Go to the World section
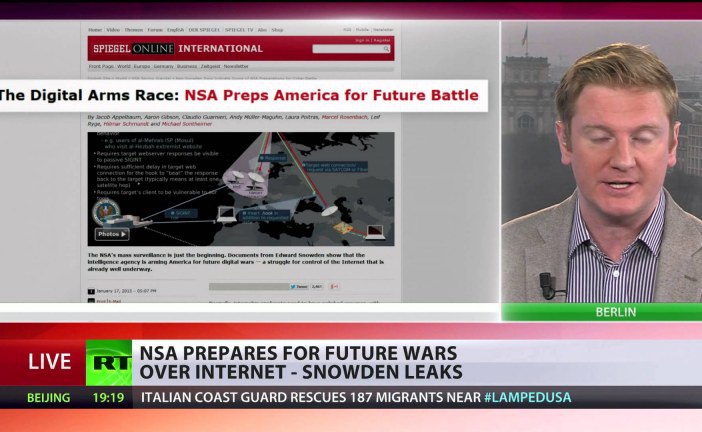Viewport: 702px width, 432px height. pyautogui.click(x=124, y=66)
